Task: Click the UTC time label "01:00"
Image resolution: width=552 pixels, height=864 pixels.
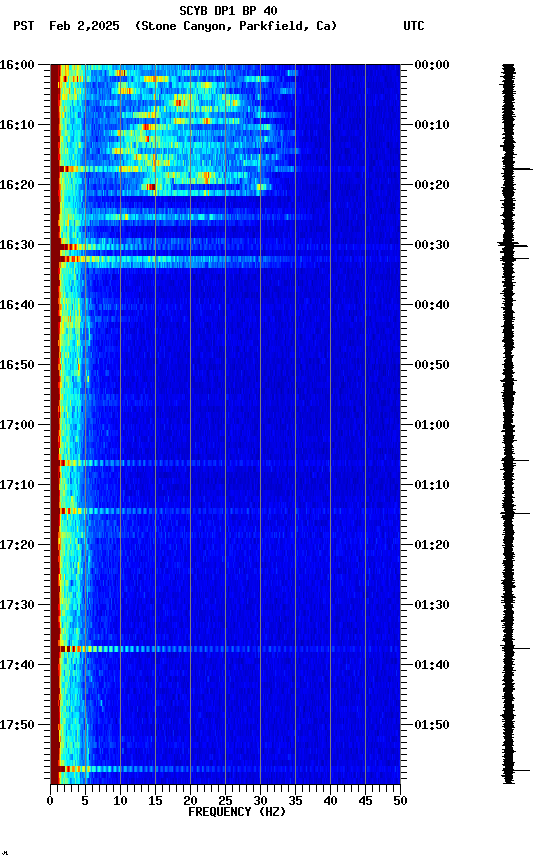Action: tap(432, 425)
